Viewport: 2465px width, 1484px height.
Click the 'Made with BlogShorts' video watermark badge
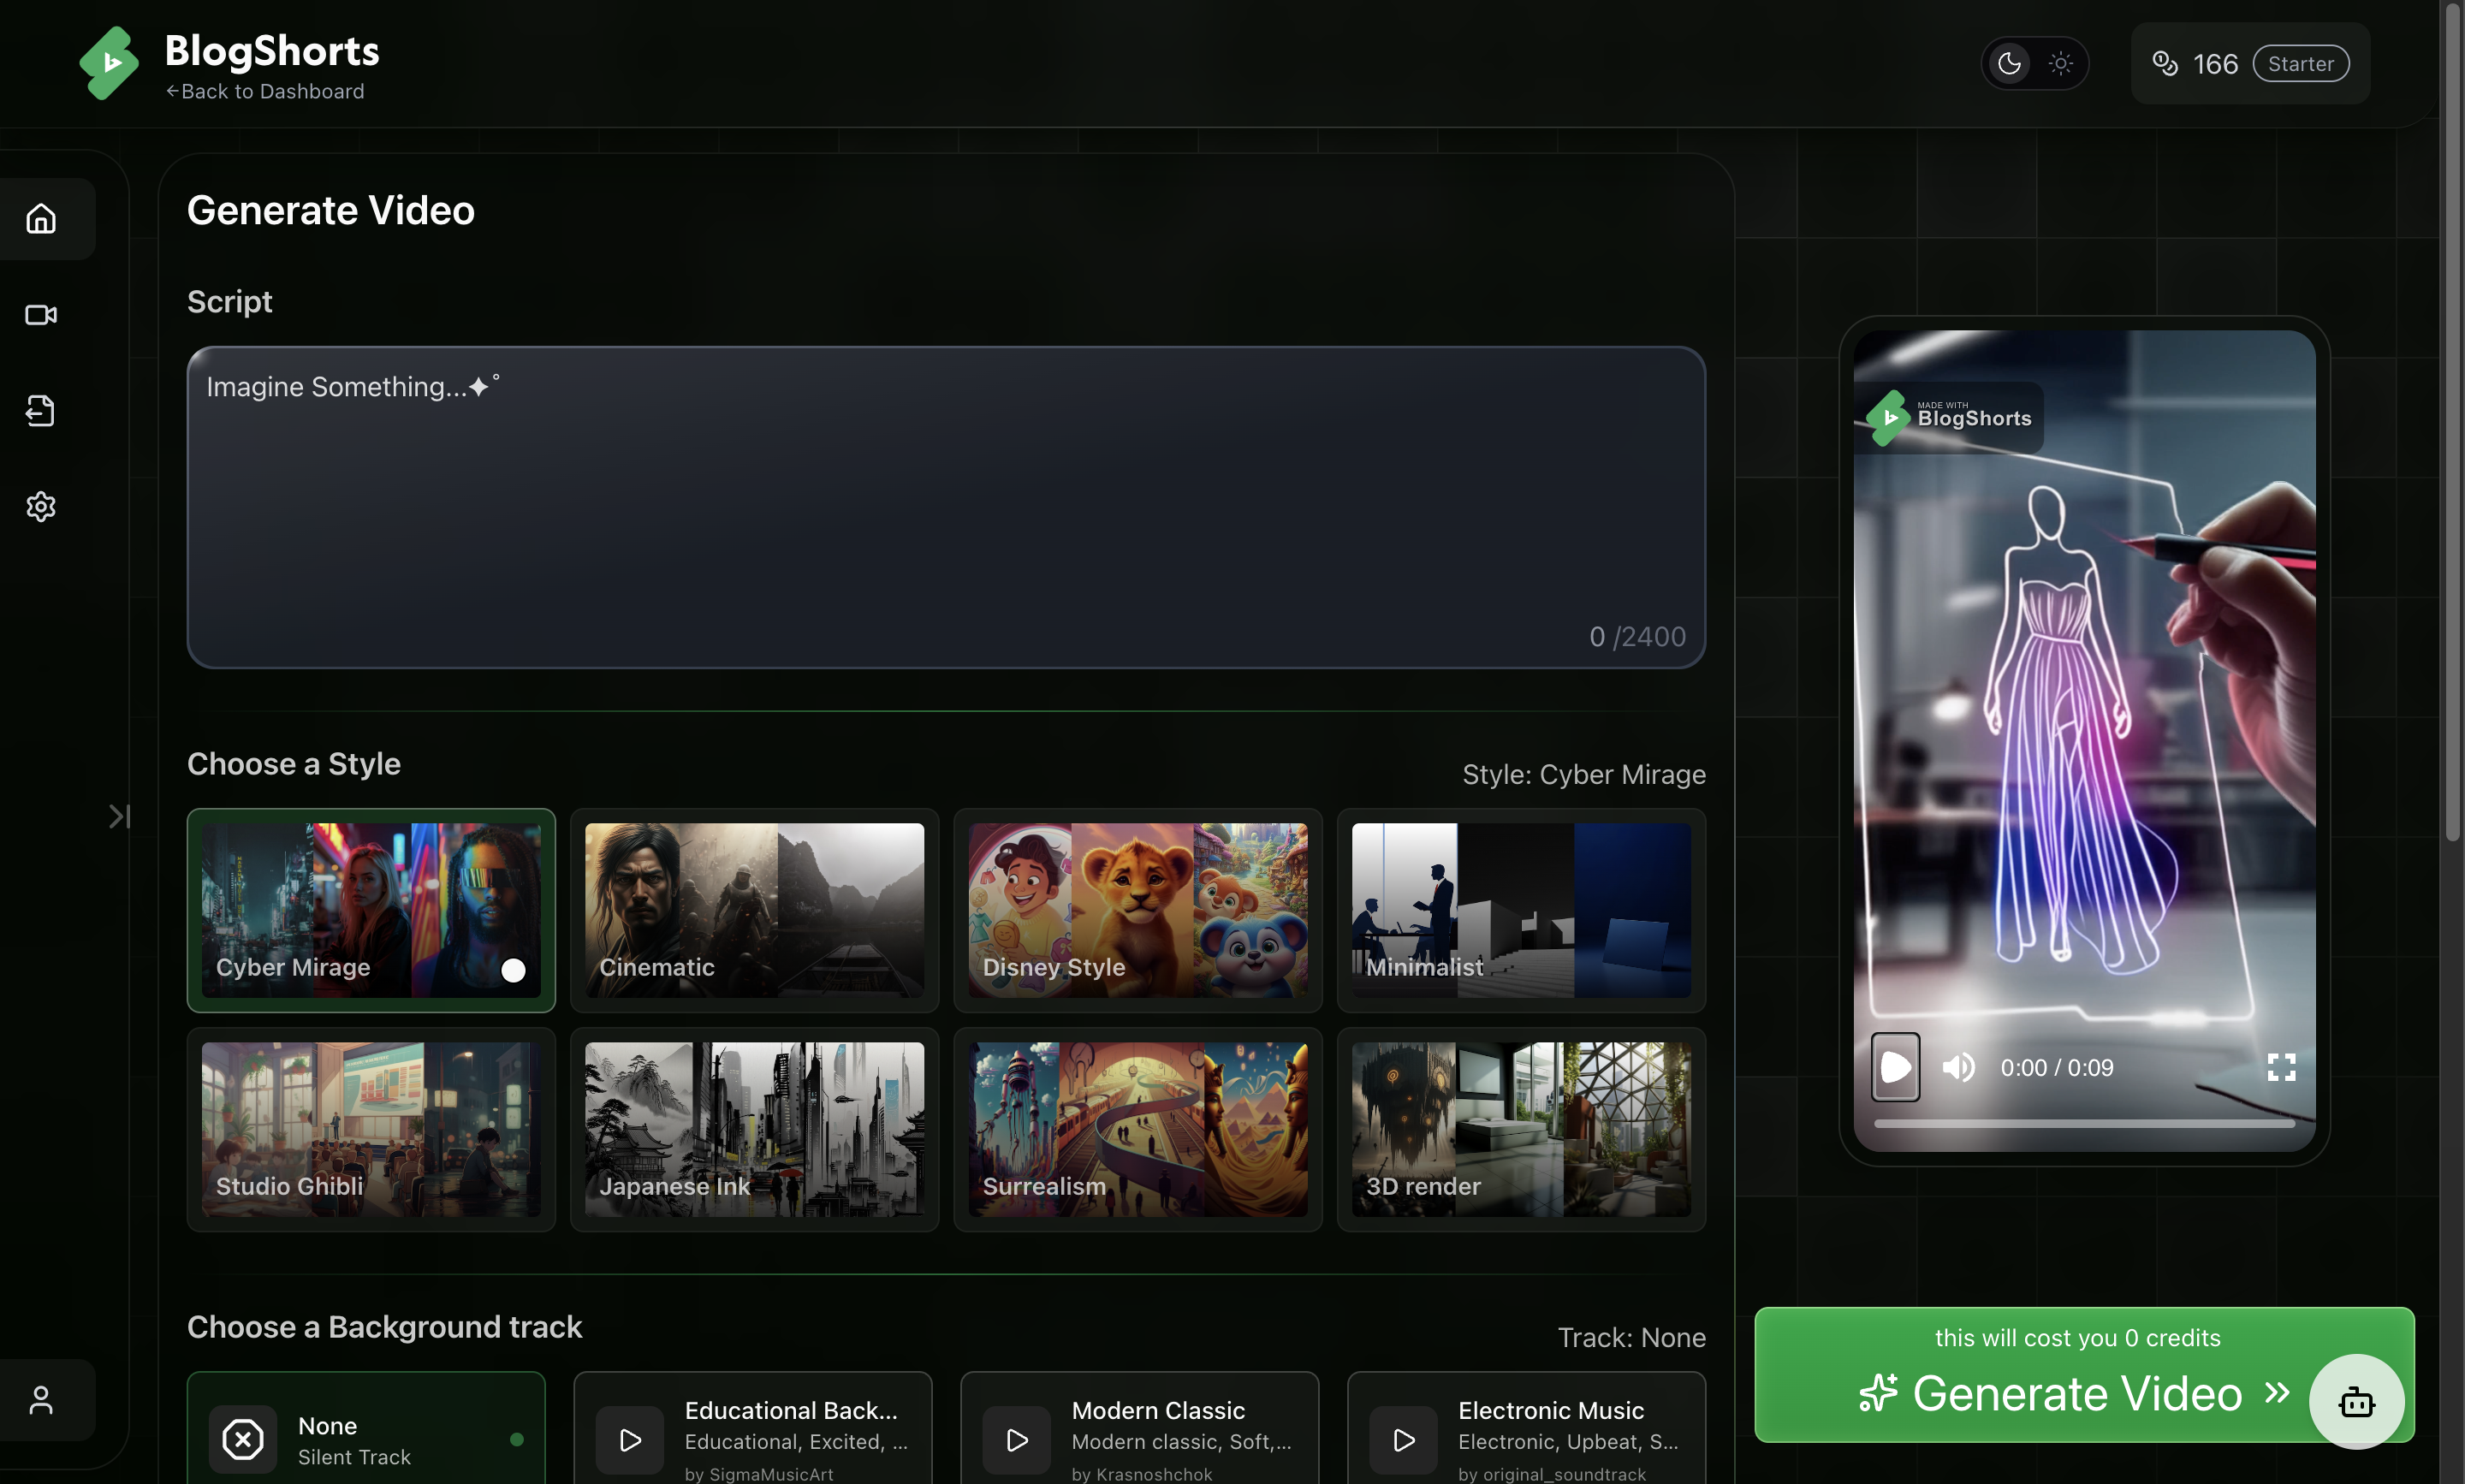coord(1950,417)
